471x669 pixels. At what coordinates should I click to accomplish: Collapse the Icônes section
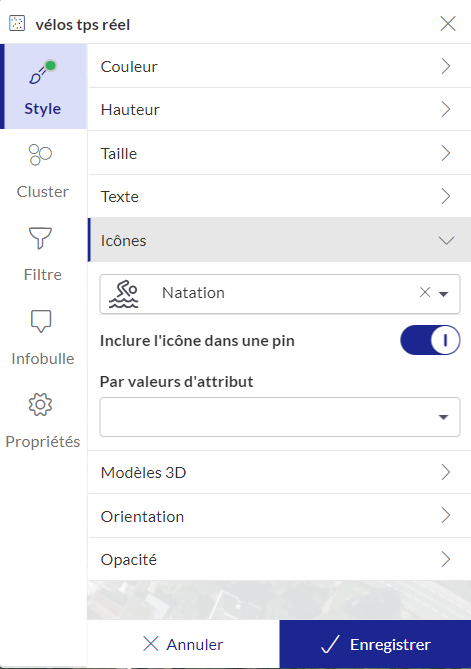tap(279, 240)
